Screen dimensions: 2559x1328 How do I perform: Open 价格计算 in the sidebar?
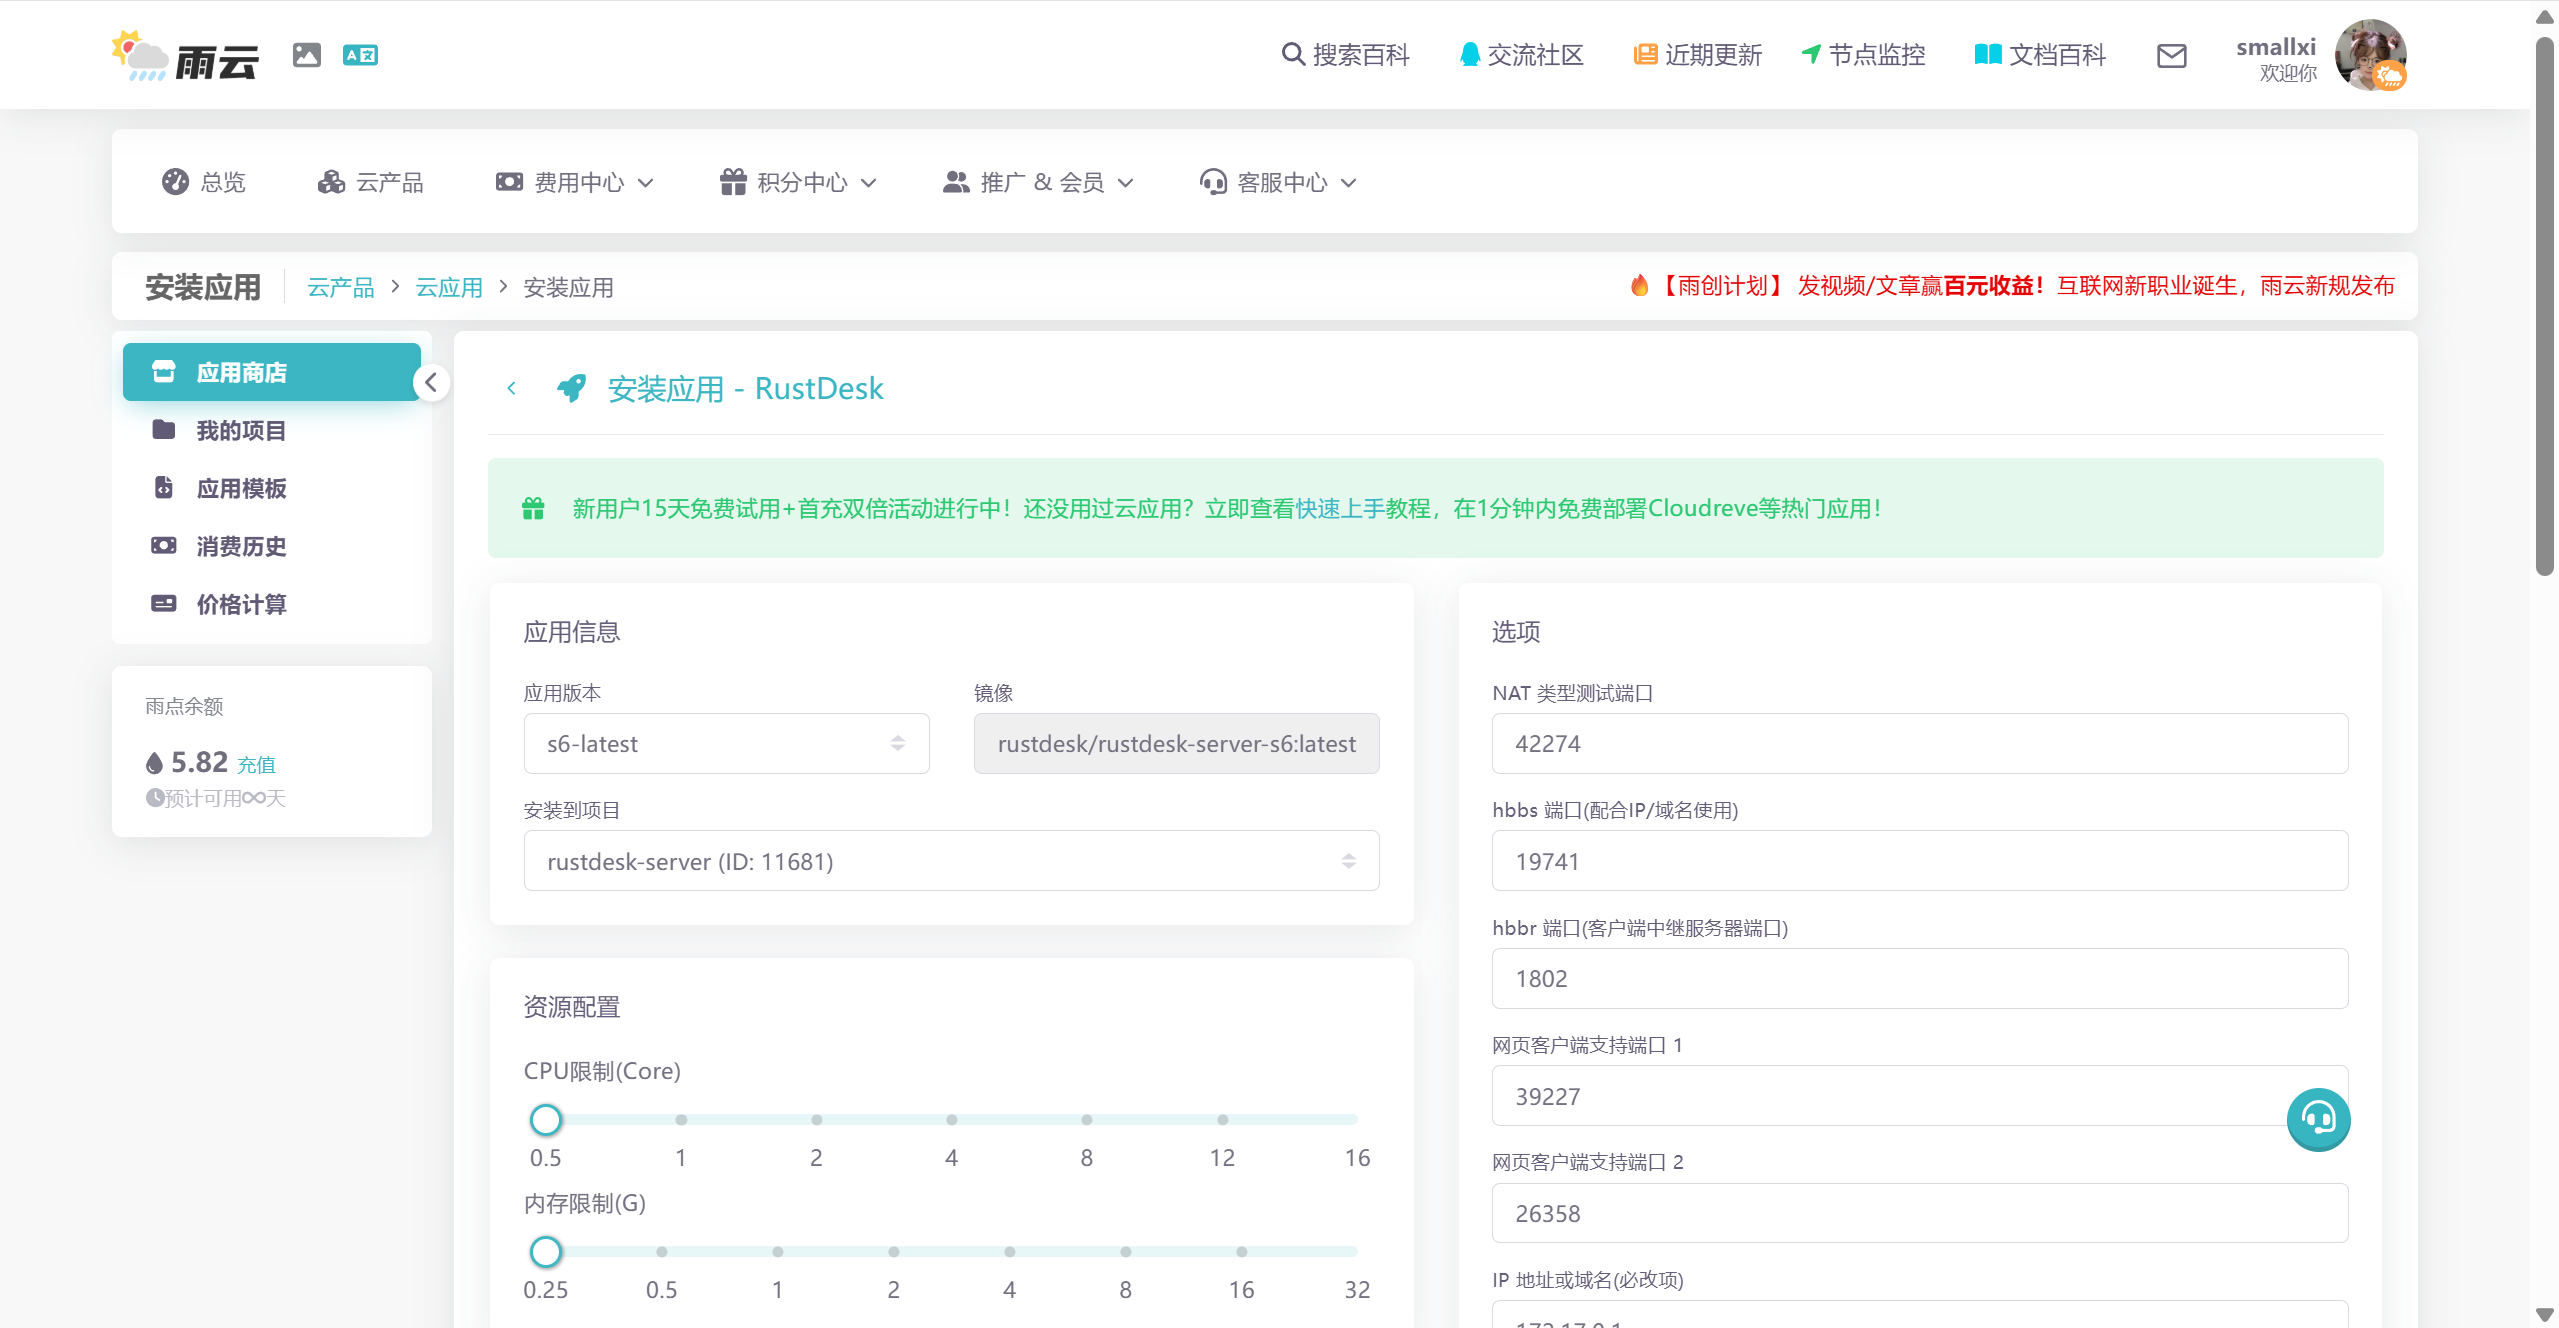pyautogui.click(x=241, y=605)
